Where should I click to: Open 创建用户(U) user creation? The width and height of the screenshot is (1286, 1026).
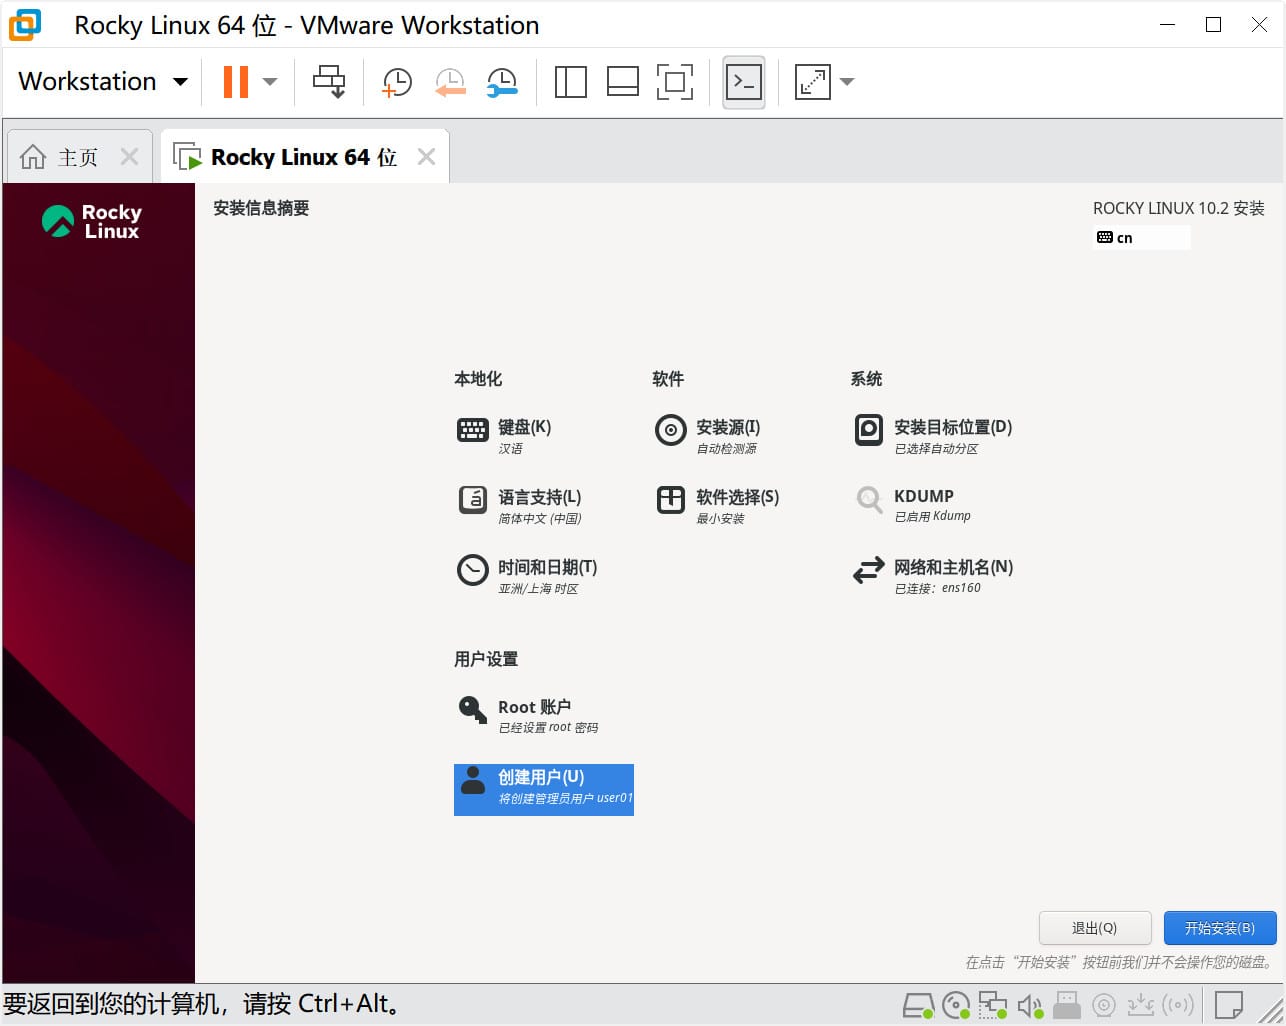click(x=544, y=790)
